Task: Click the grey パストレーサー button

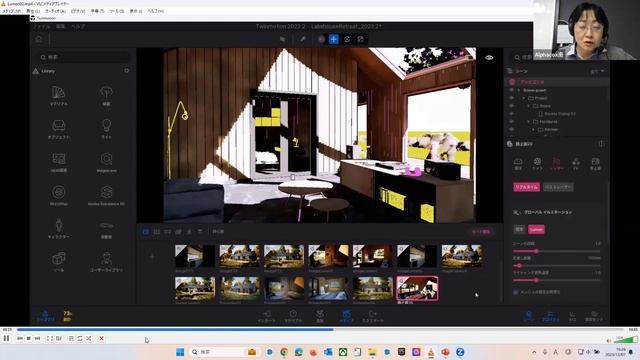Action: tap(558, 187)
